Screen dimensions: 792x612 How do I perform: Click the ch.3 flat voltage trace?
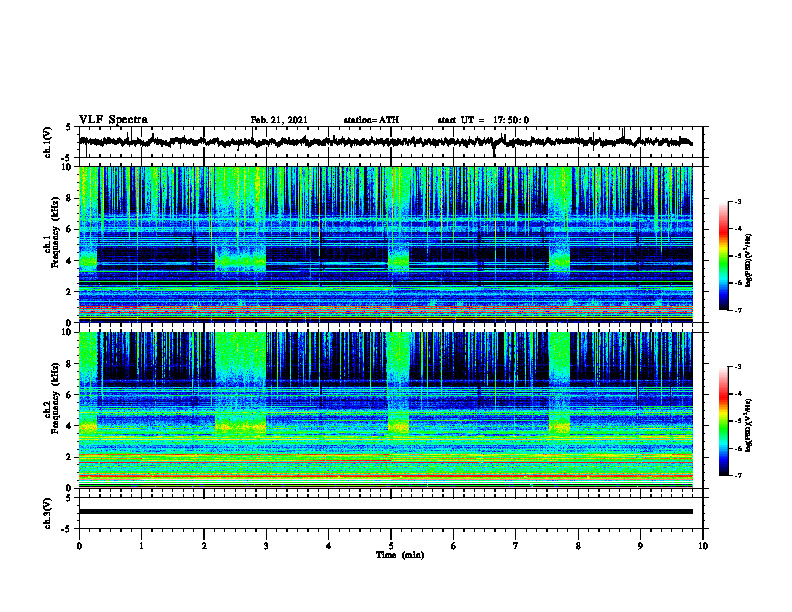[x=385, y=512]
